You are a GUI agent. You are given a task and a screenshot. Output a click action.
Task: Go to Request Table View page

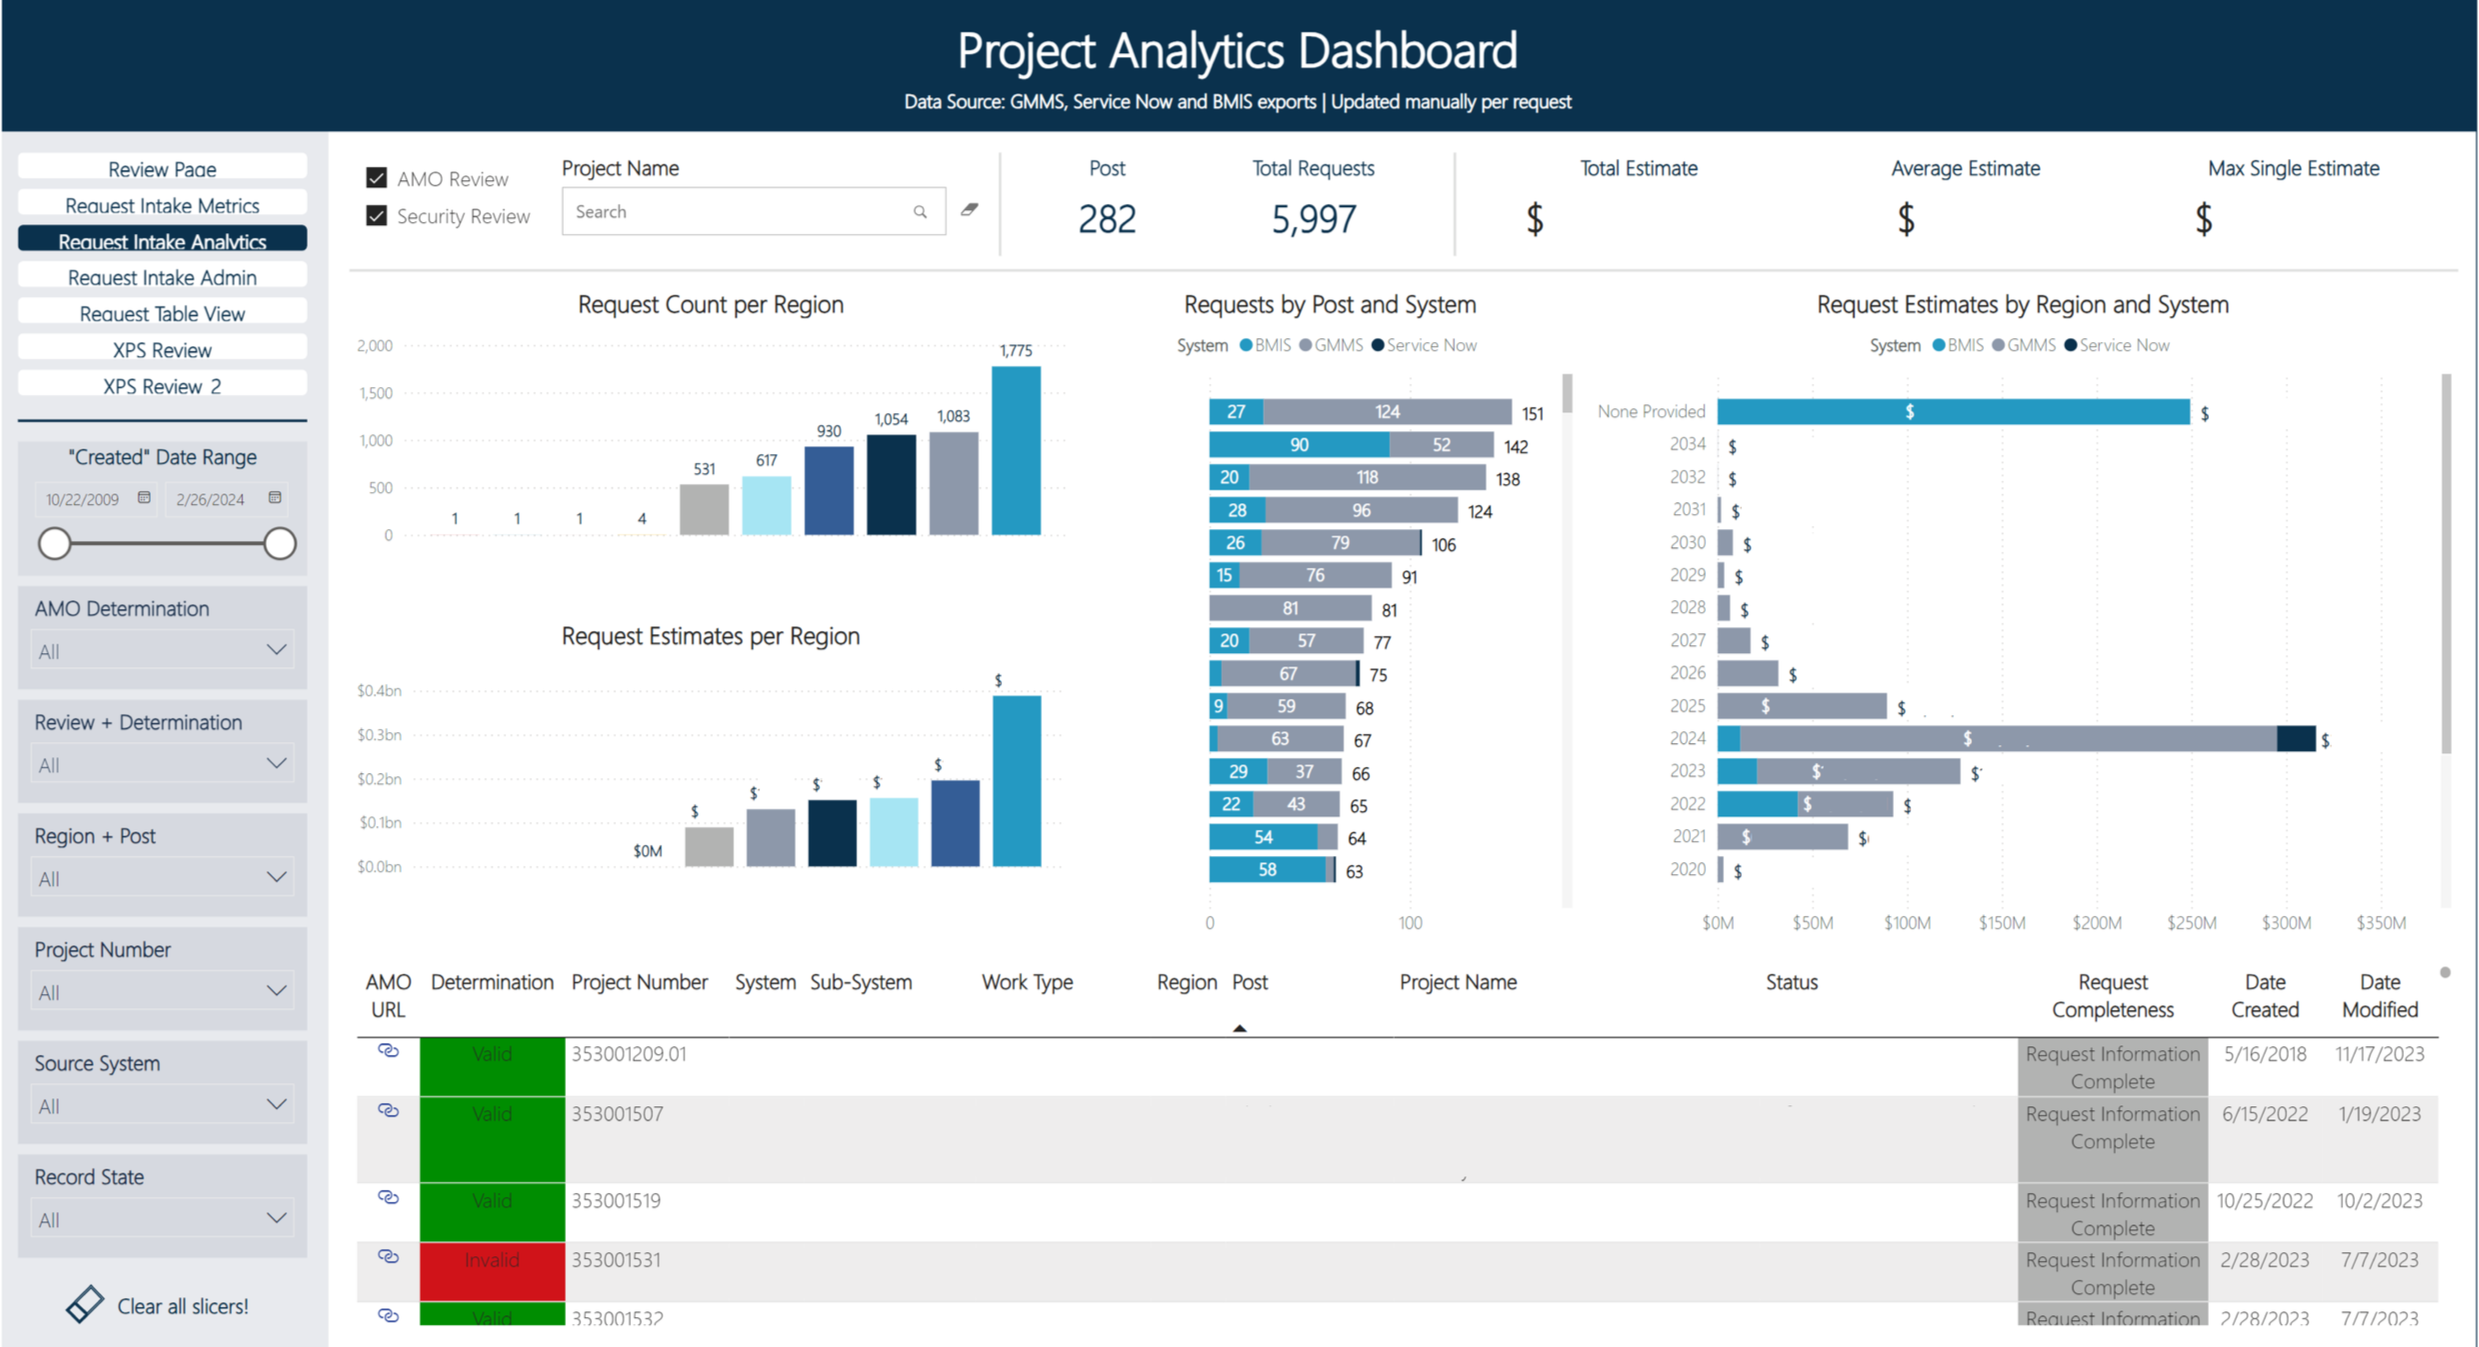click(162, 314)
